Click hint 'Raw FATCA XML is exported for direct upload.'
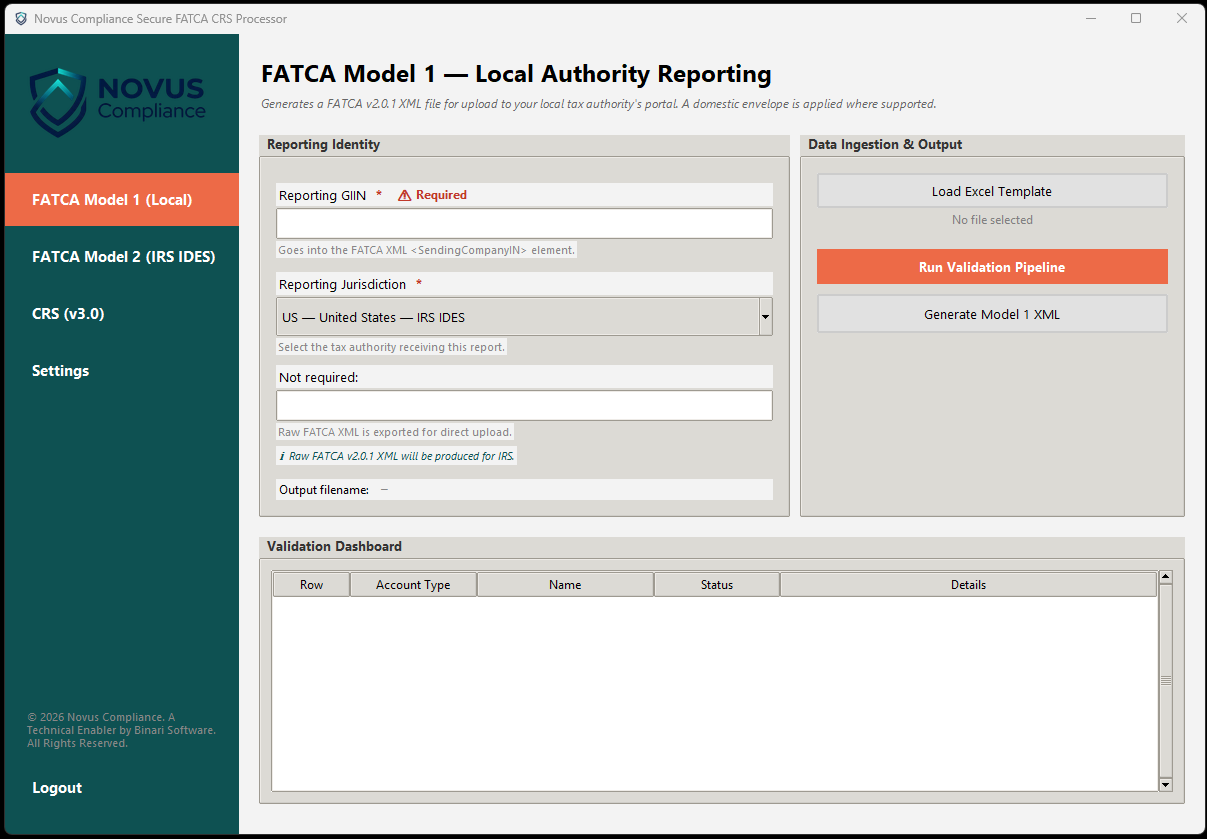This screenshot has height=839, width=1207. (x=395, y=432)
